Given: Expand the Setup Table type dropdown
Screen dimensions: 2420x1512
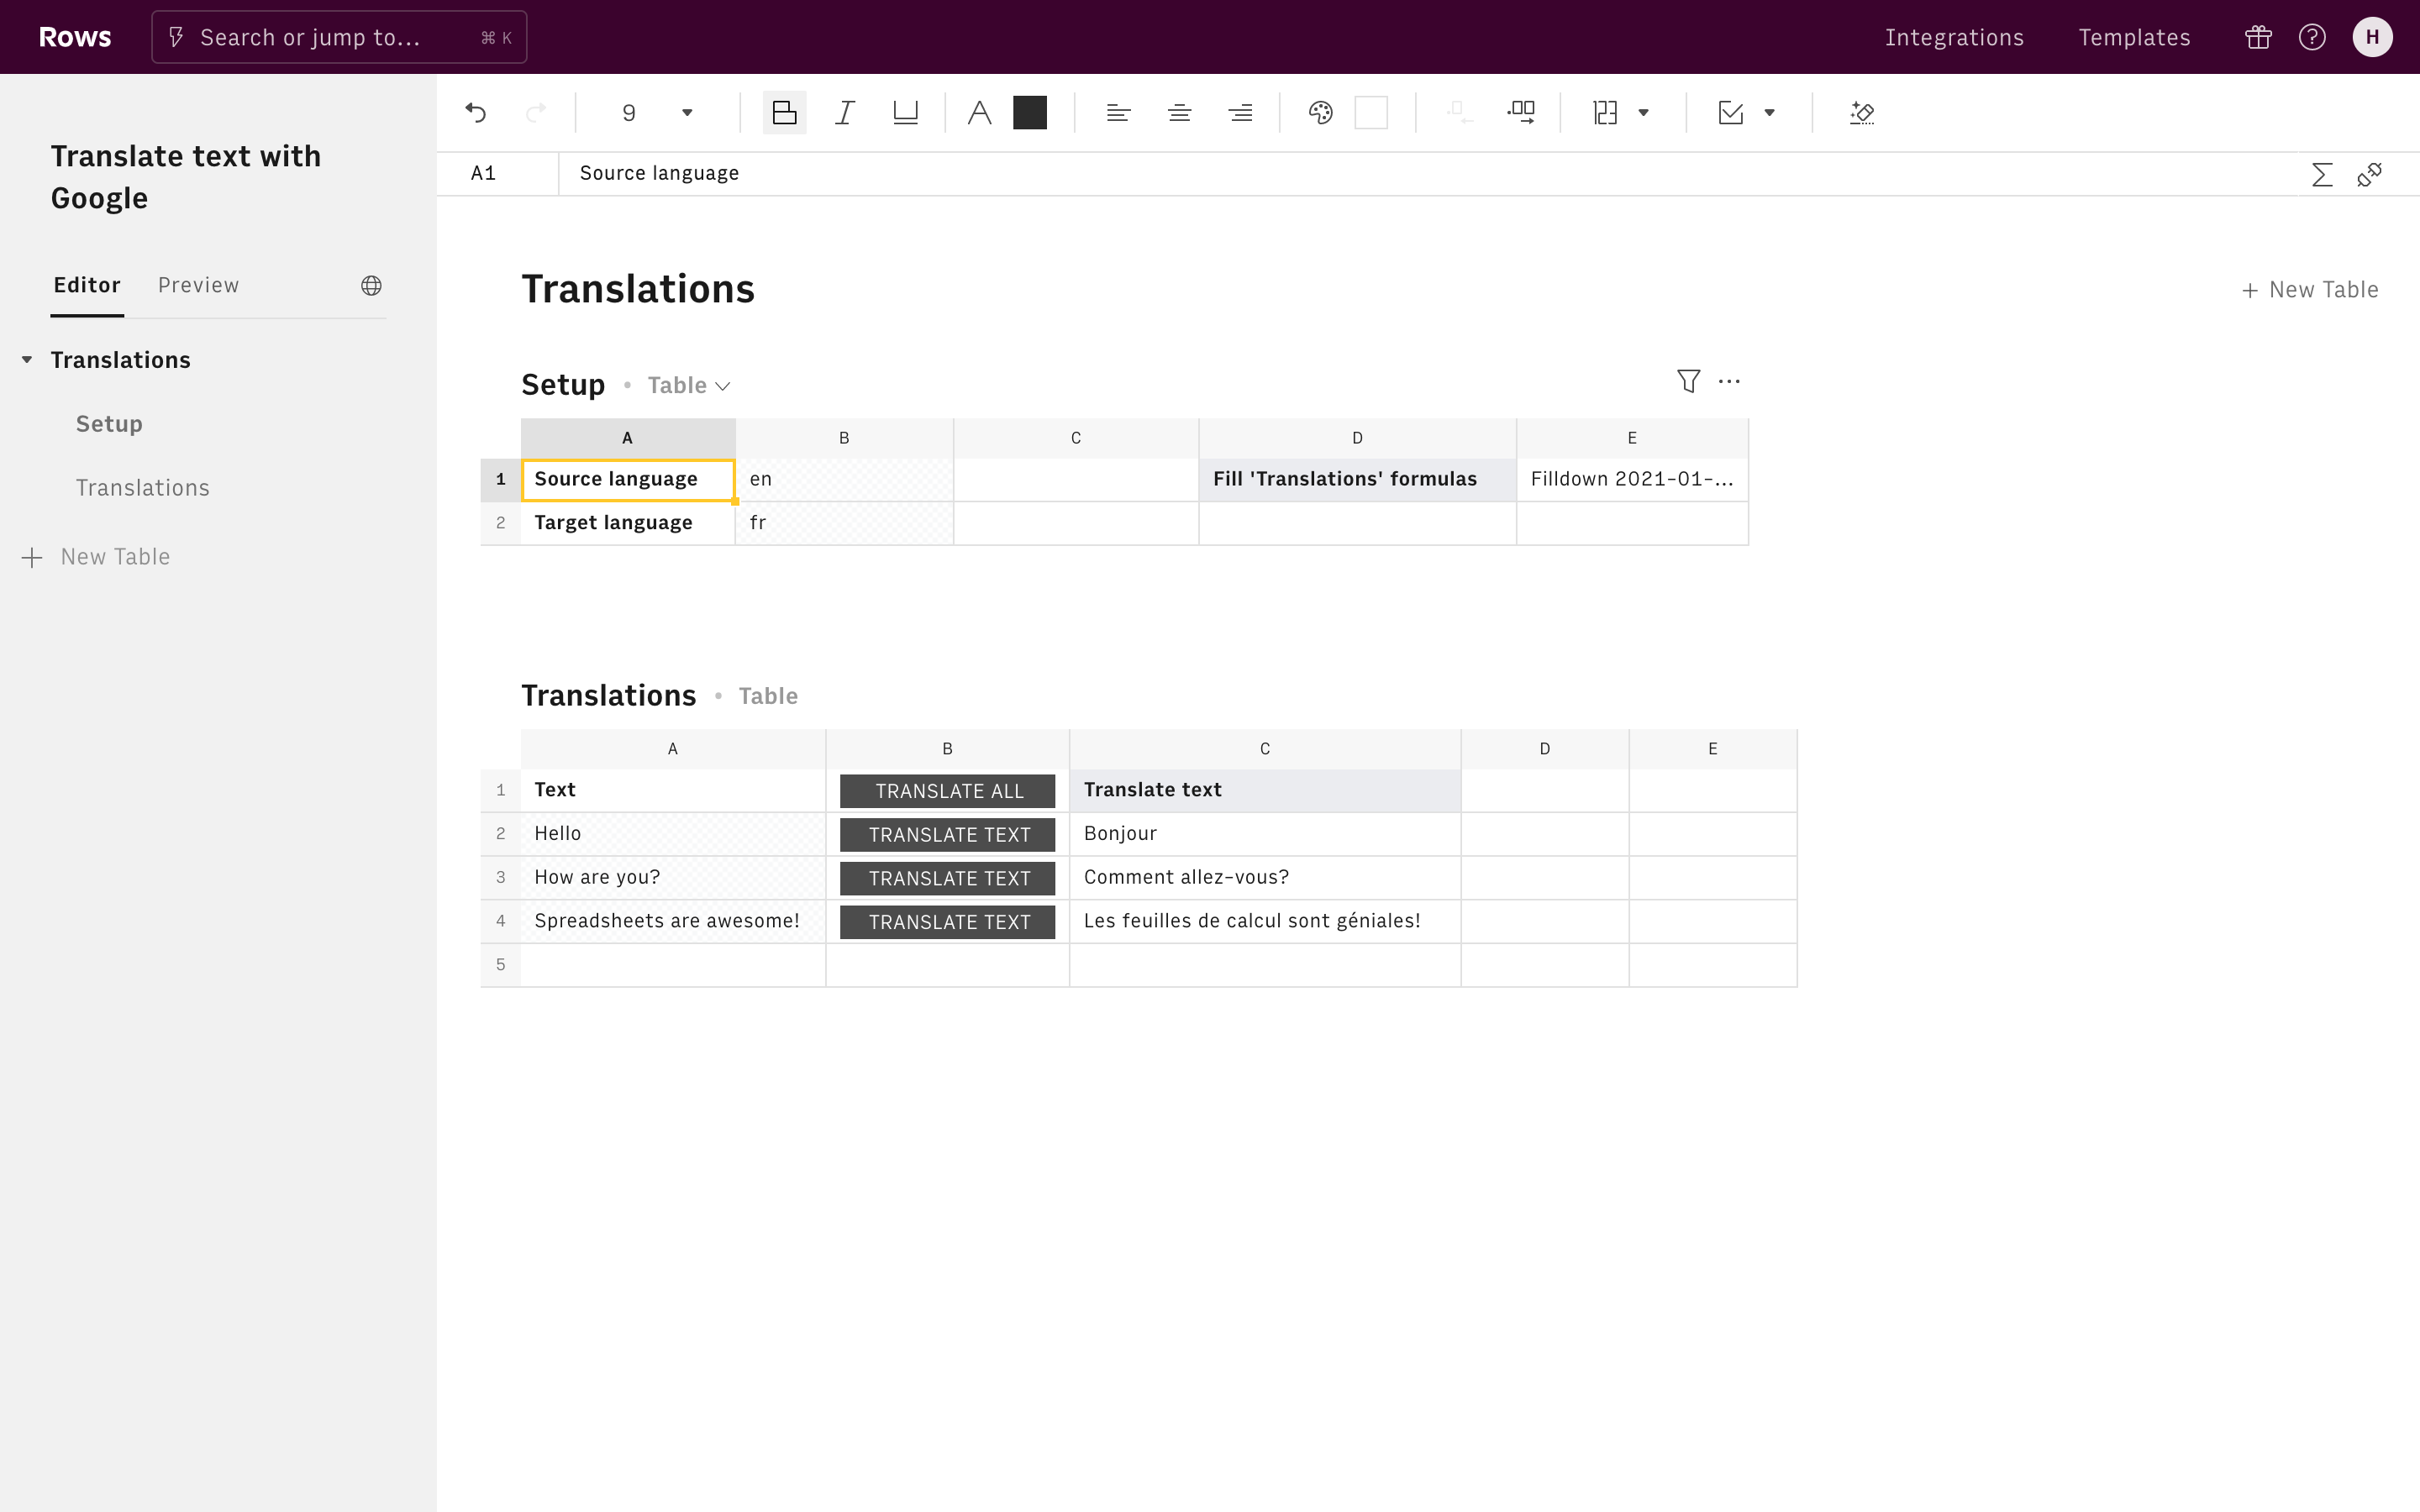Looking at the screenshot, I should click(689, 386).
